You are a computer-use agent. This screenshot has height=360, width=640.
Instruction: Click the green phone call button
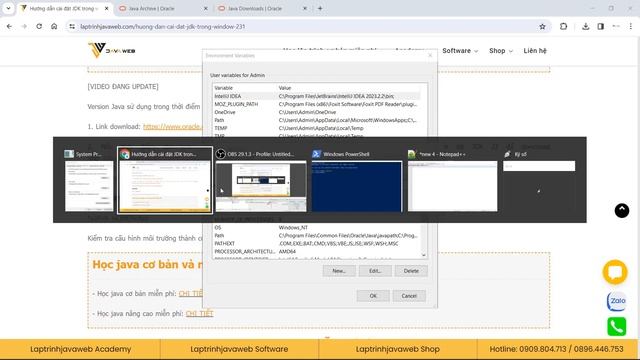coord(616,327)
